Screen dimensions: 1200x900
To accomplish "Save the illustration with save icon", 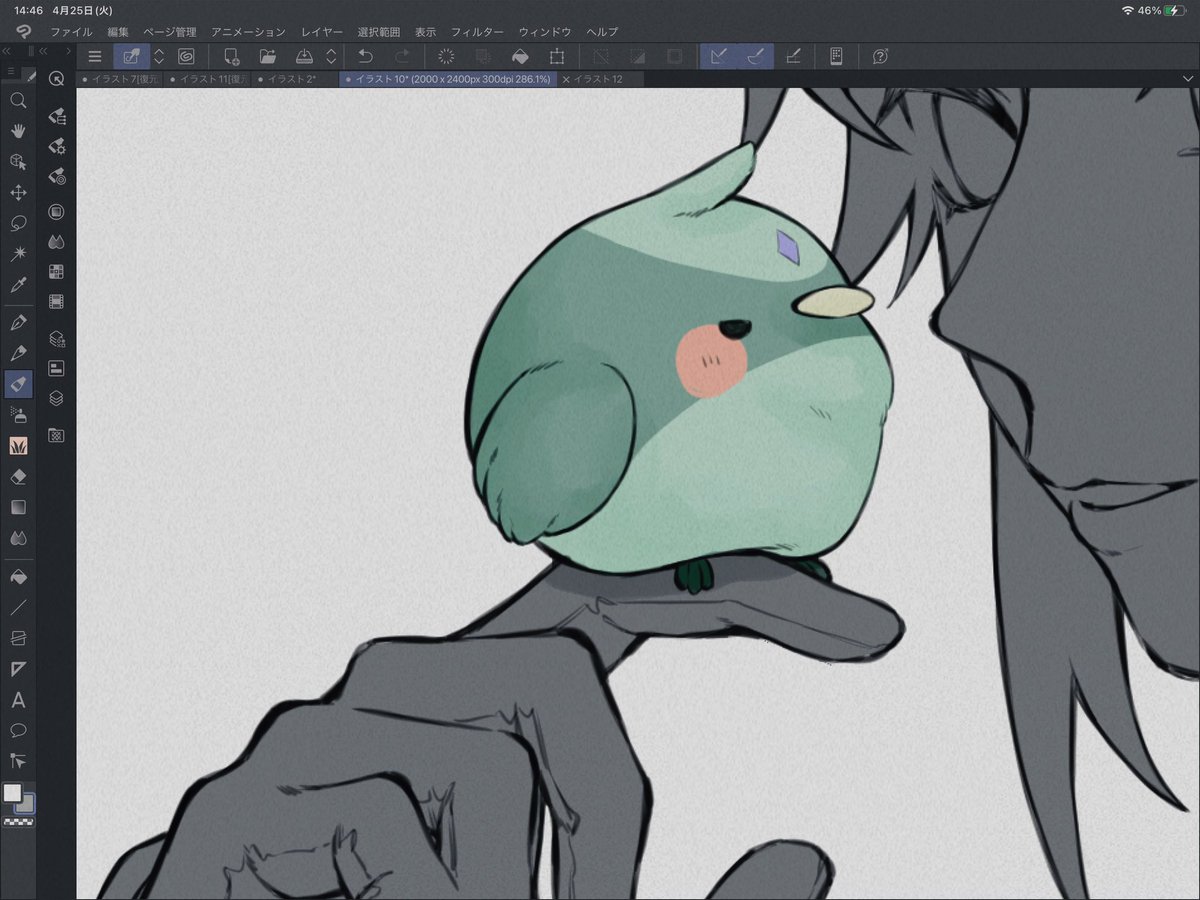I will coord(306,57).
